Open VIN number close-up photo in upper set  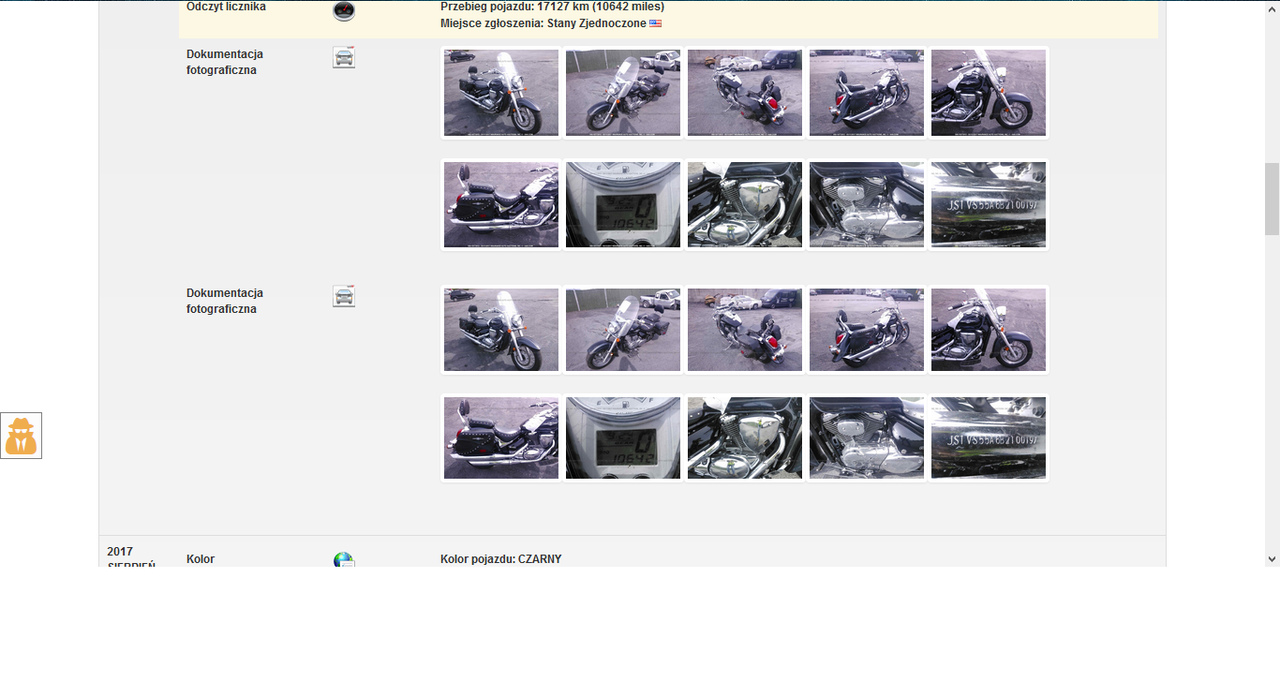tap(988, 205)
